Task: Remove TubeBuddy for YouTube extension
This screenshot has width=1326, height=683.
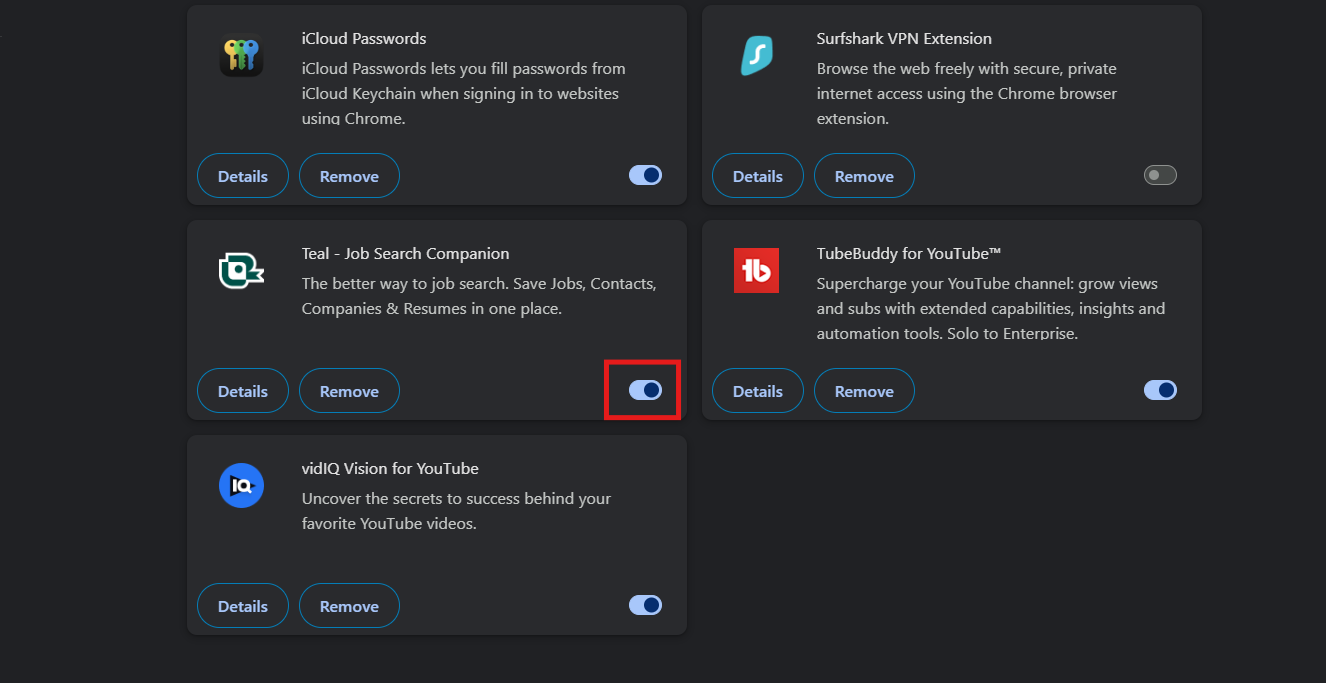Action: click(864, 391)
